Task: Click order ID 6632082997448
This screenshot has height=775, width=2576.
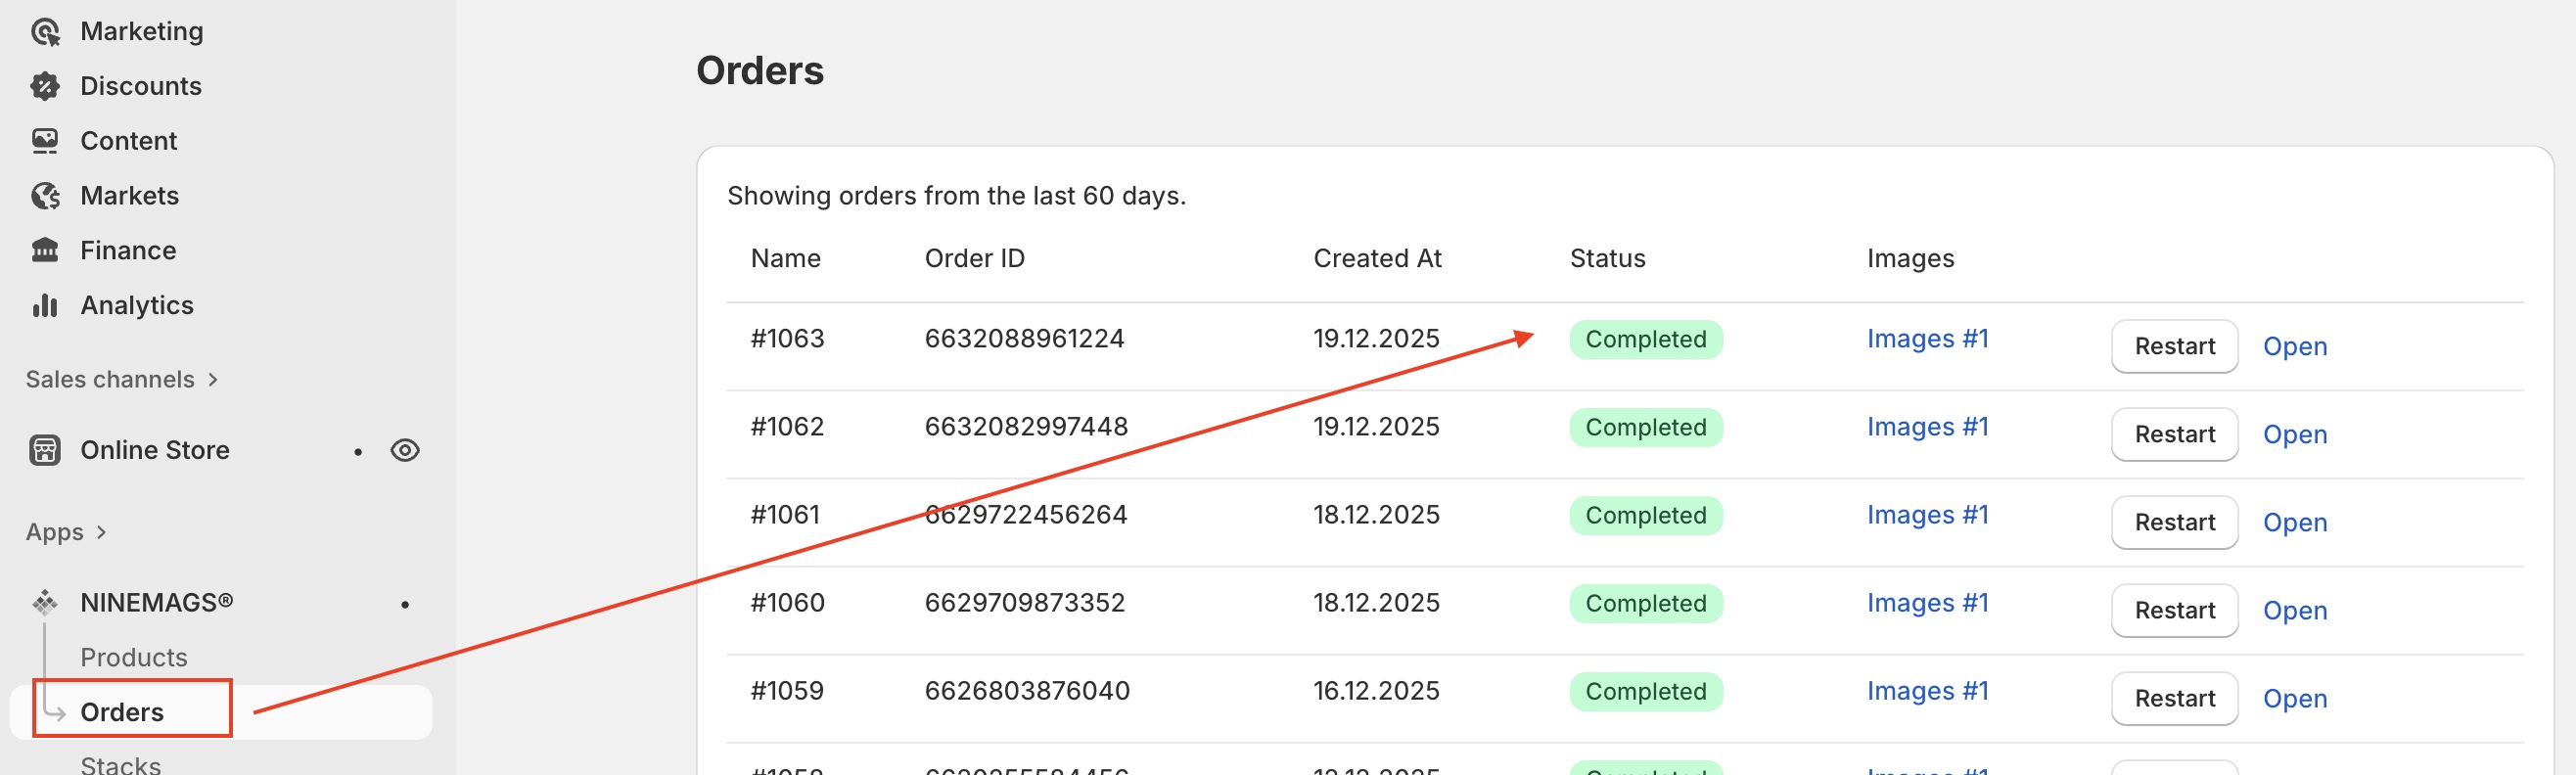Action: [1026, 426]
